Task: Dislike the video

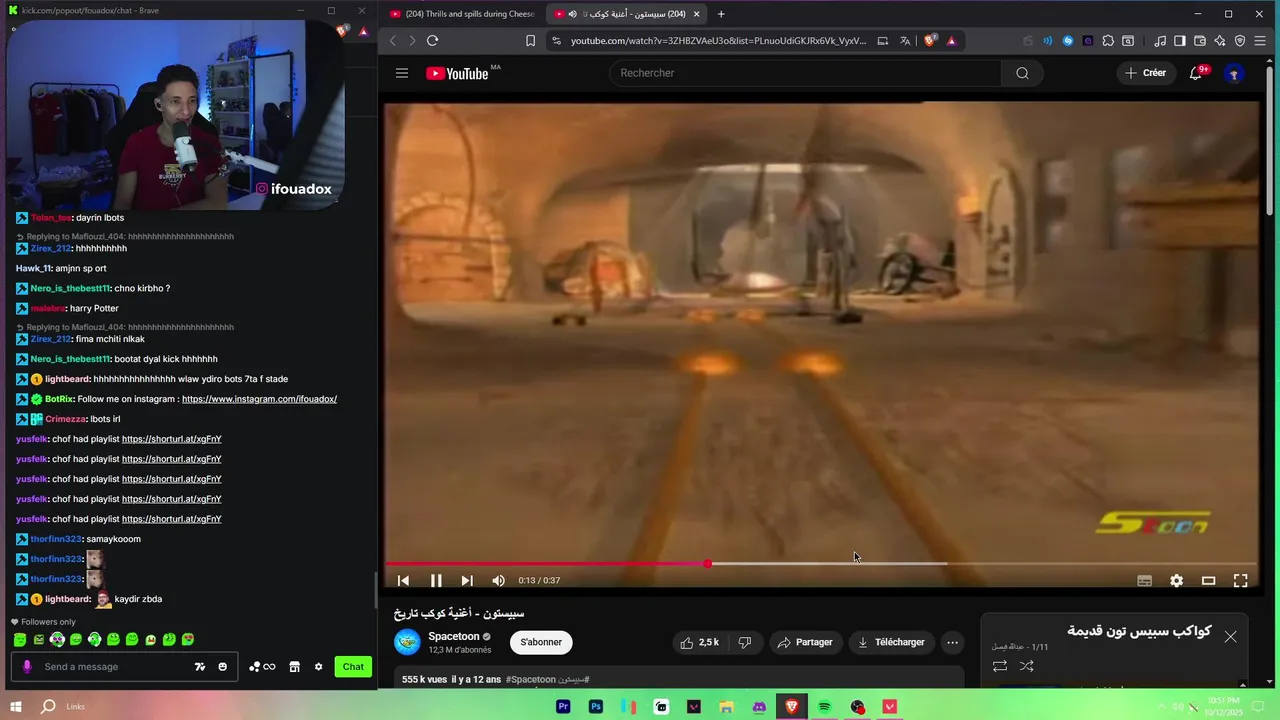Action: tap(744, 642)
